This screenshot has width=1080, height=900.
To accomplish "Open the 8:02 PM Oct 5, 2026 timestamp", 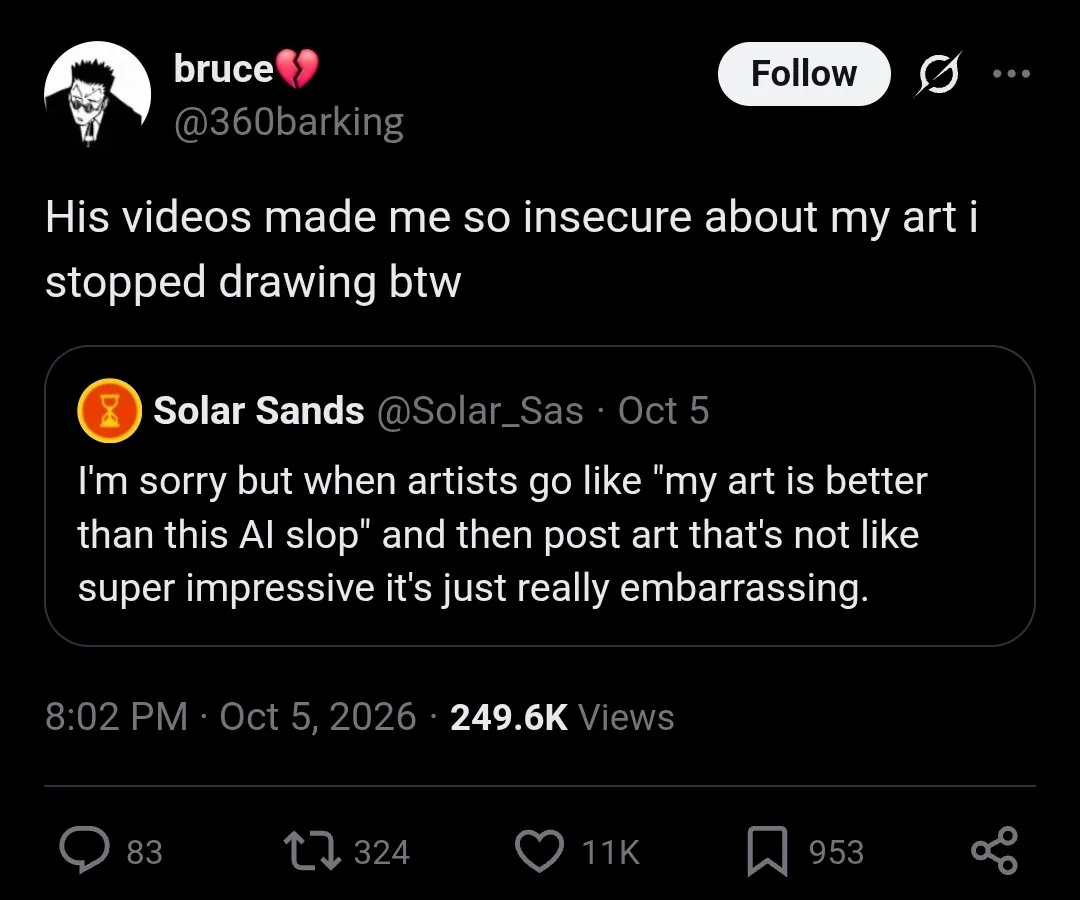I will click(231, 717).
